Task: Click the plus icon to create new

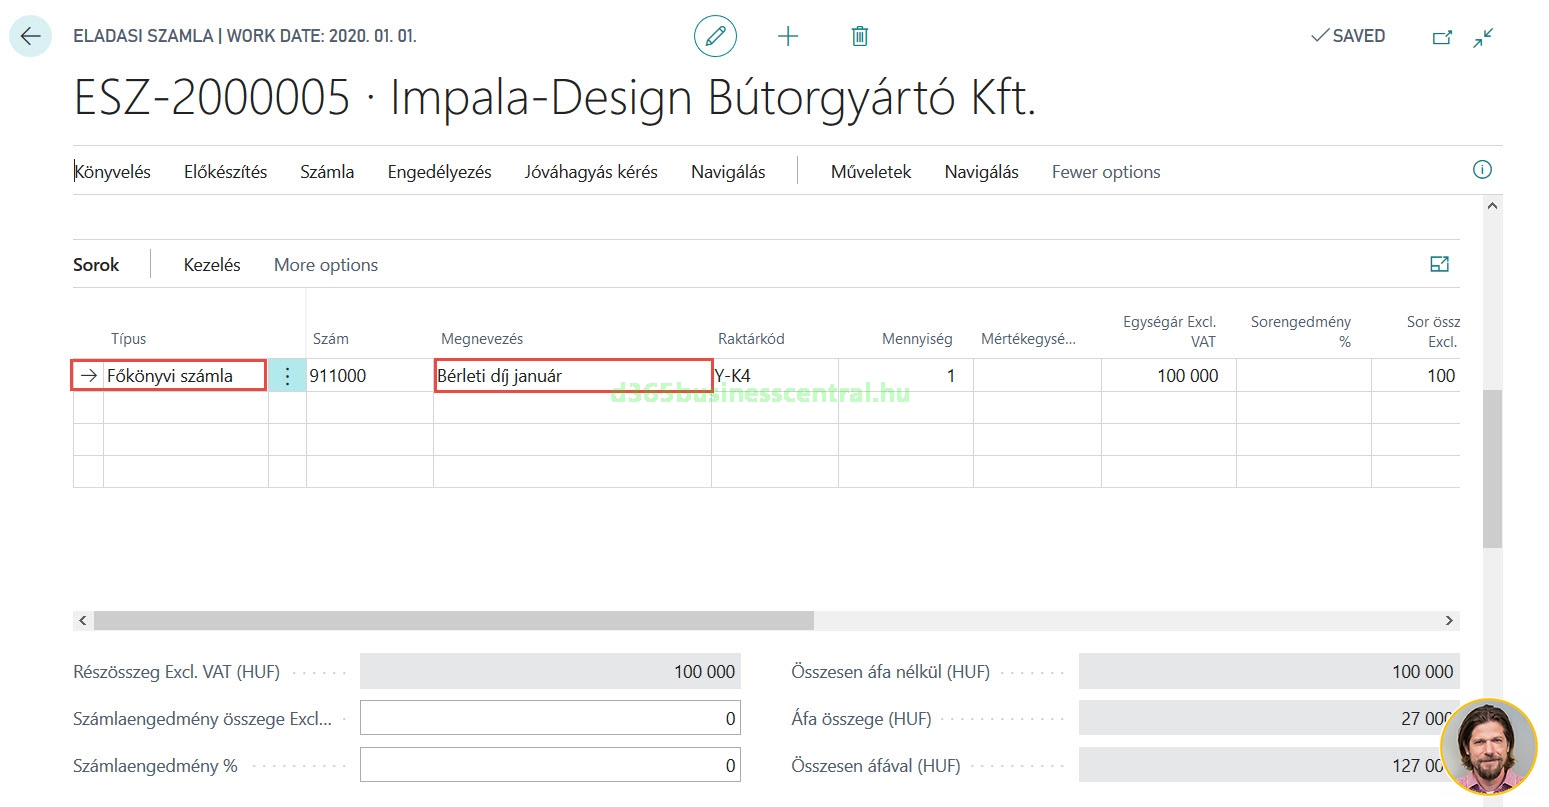Action: (x=788, y=36)
